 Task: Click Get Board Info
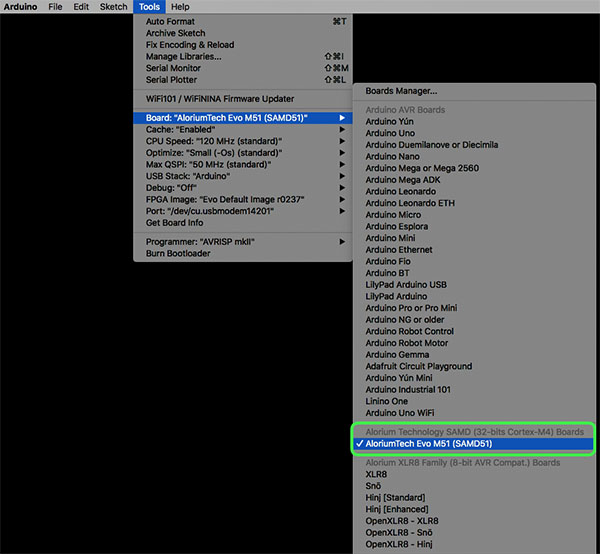pos(243,223)
